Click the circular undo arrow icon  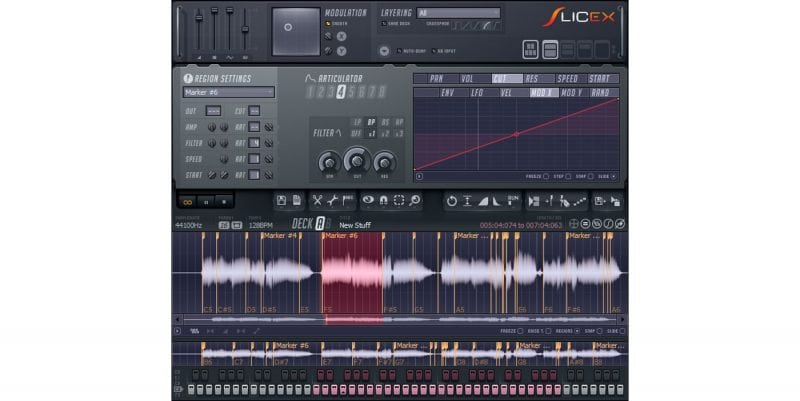click(451, 201)
